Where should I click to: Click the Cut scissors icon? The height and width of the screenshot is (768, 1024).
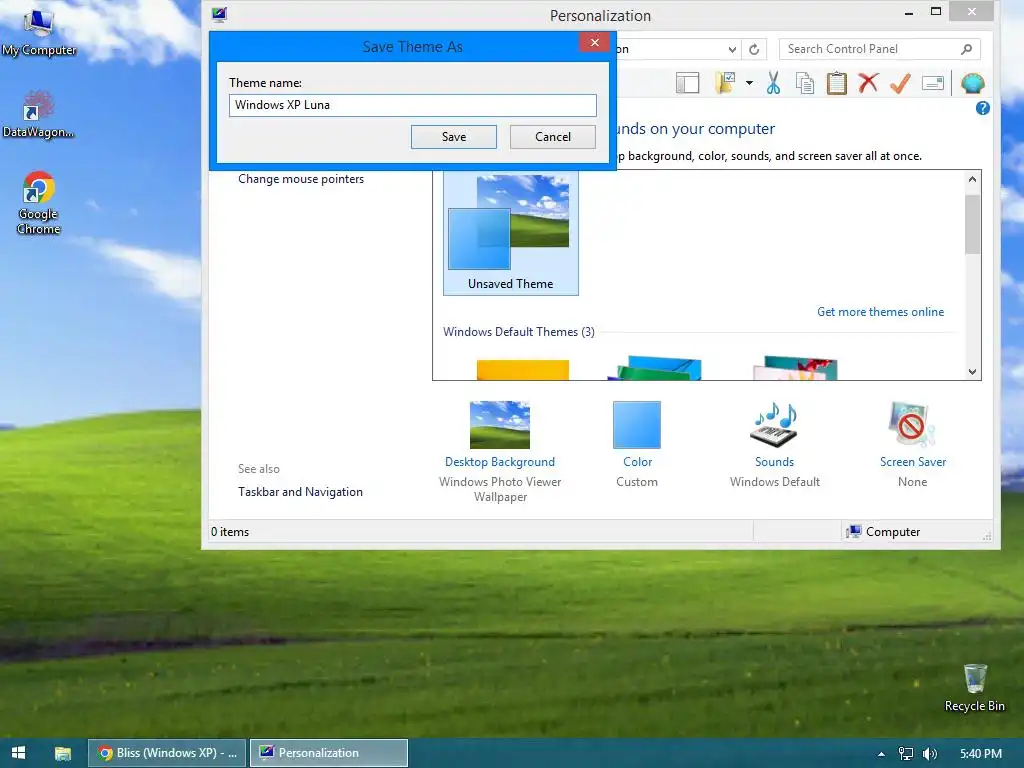pos(773,83)
